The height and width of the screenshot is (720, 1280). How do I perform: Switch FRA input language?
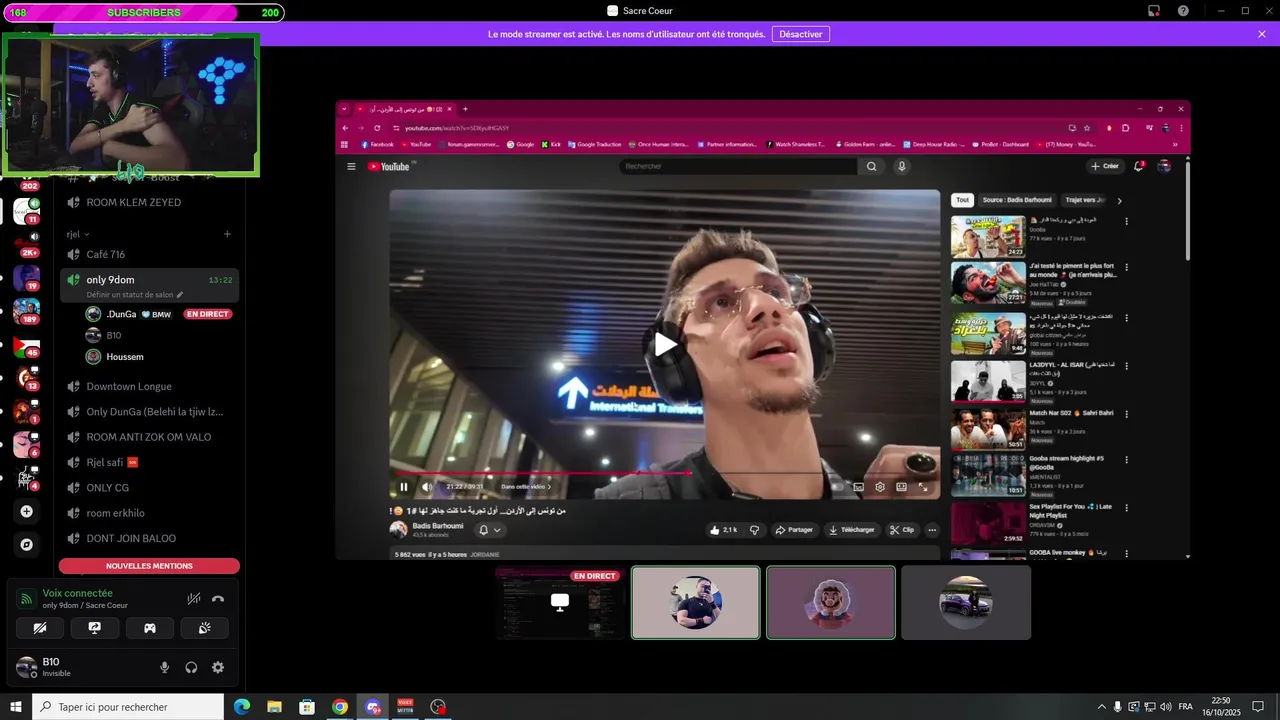pos(1186,707)
